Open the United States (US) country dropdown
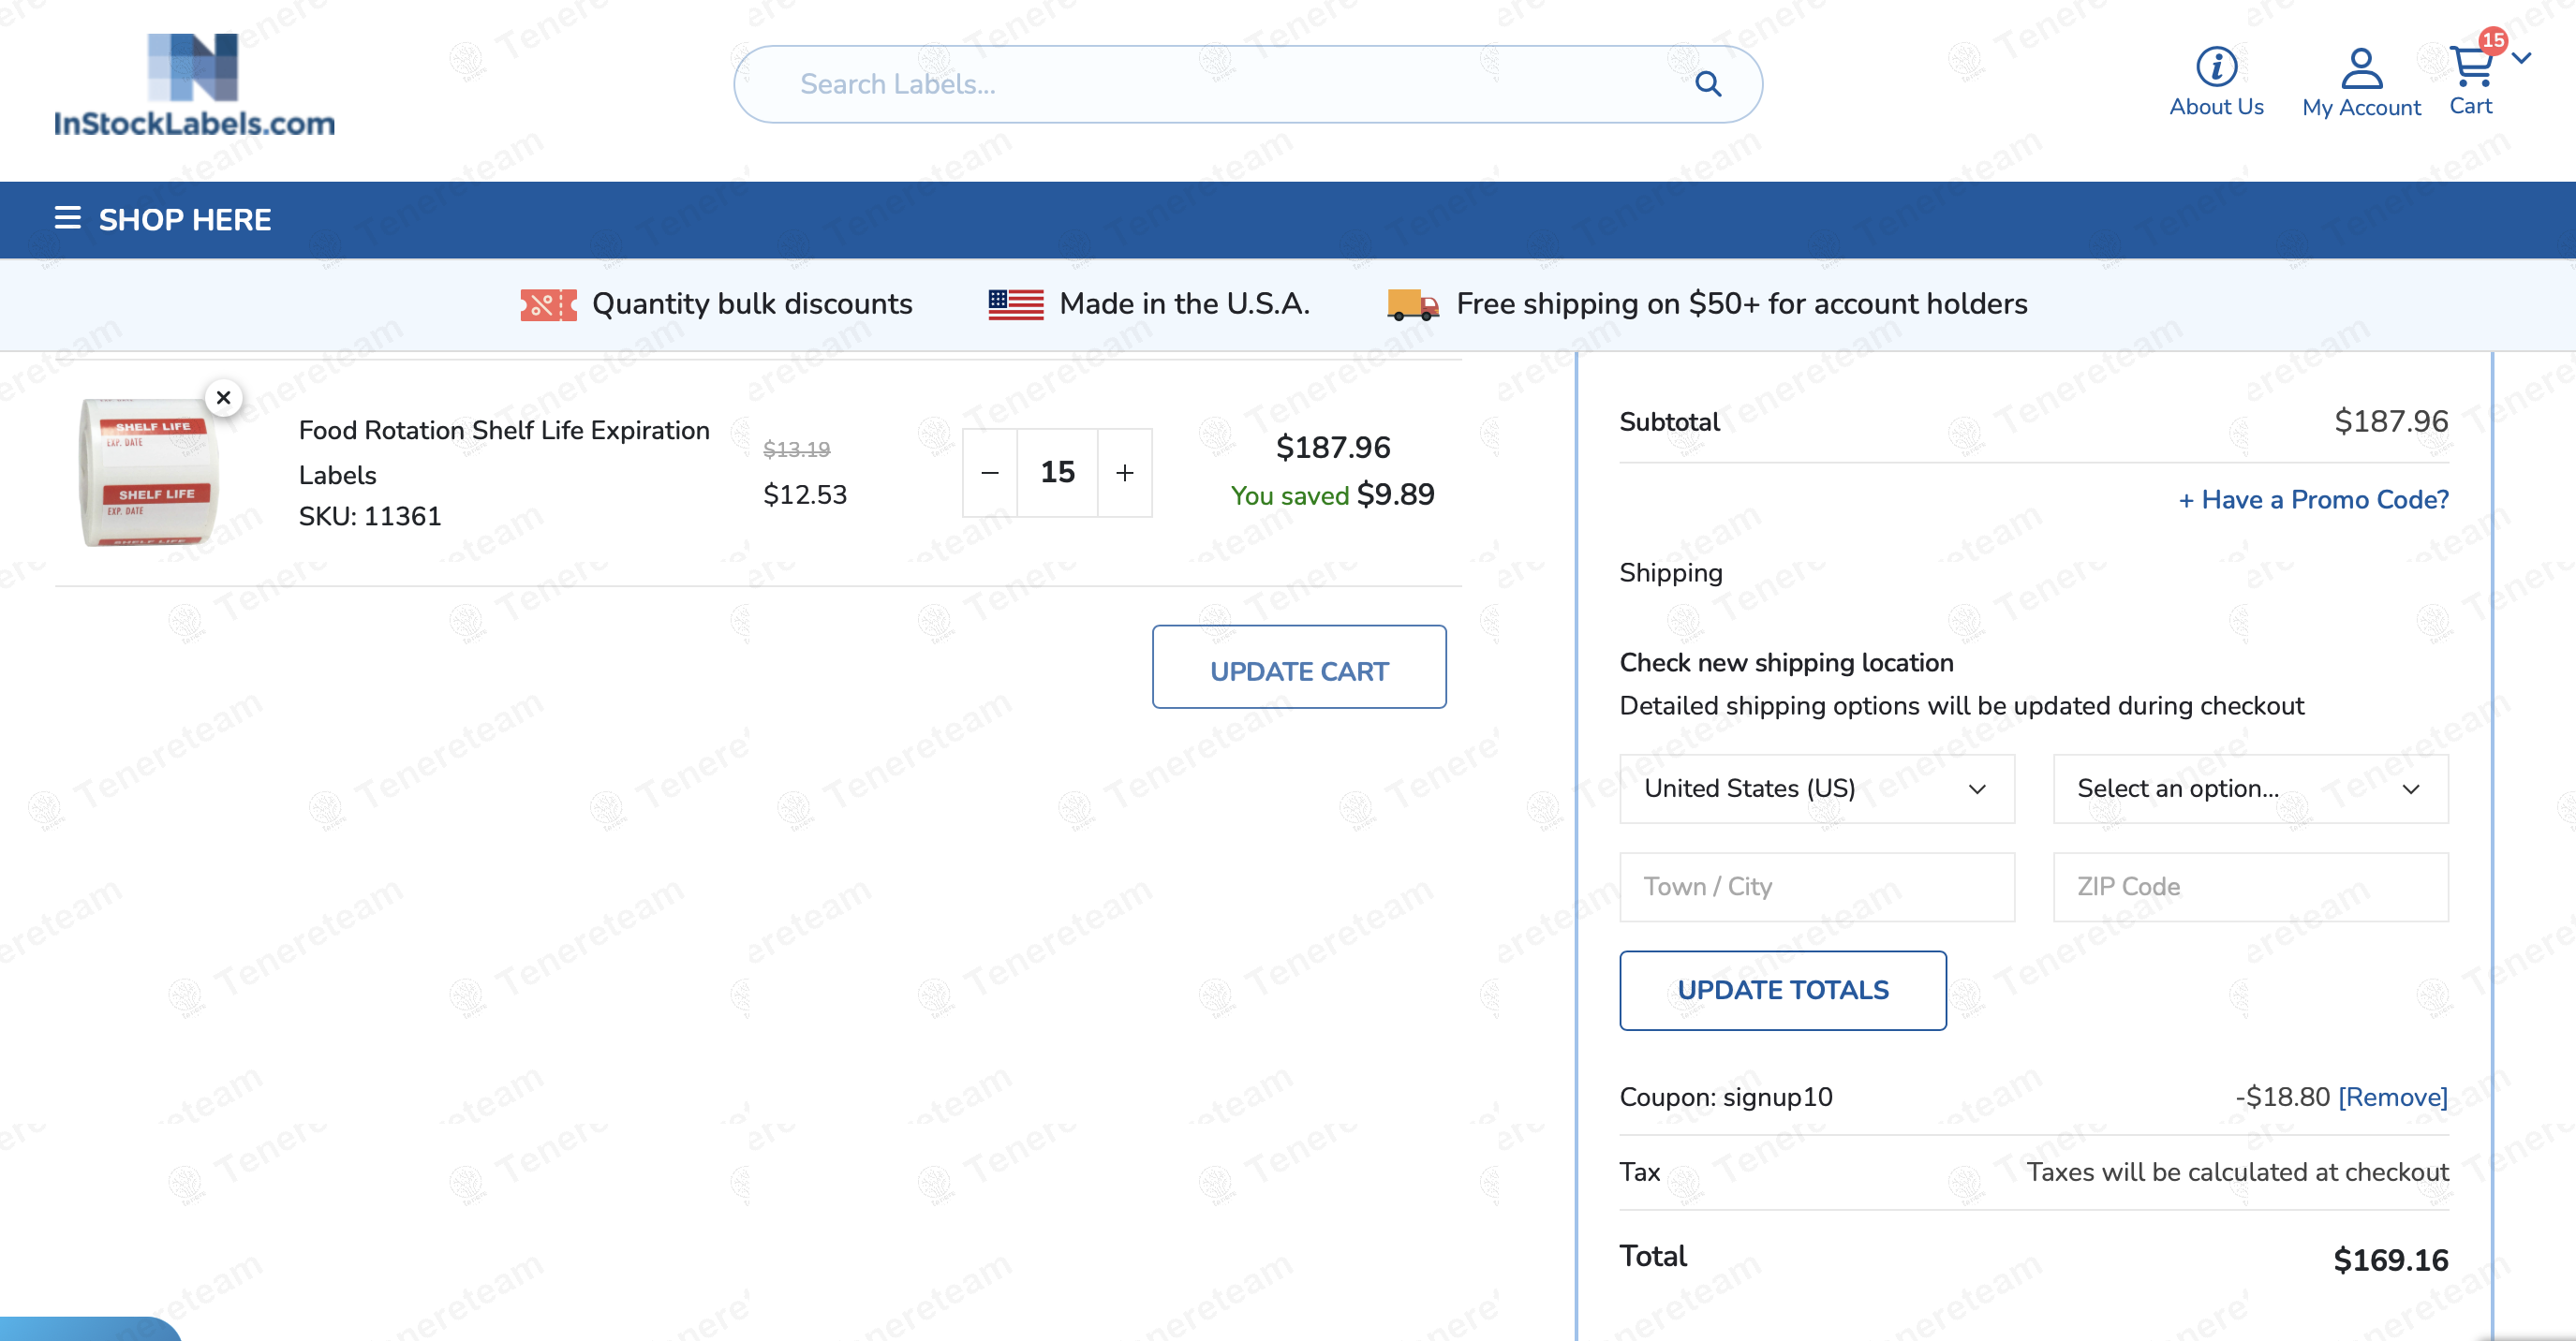The image size is (2576, 1341). pyautogui.click(x=1816, y=789)
